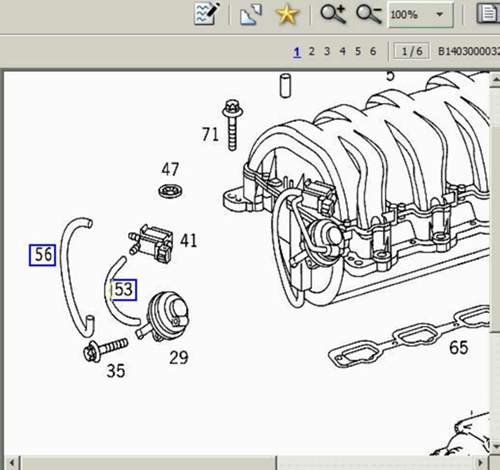Select part number 47 label
The width and height of the screenshot is (500, 470).
(x=170, y=169)
